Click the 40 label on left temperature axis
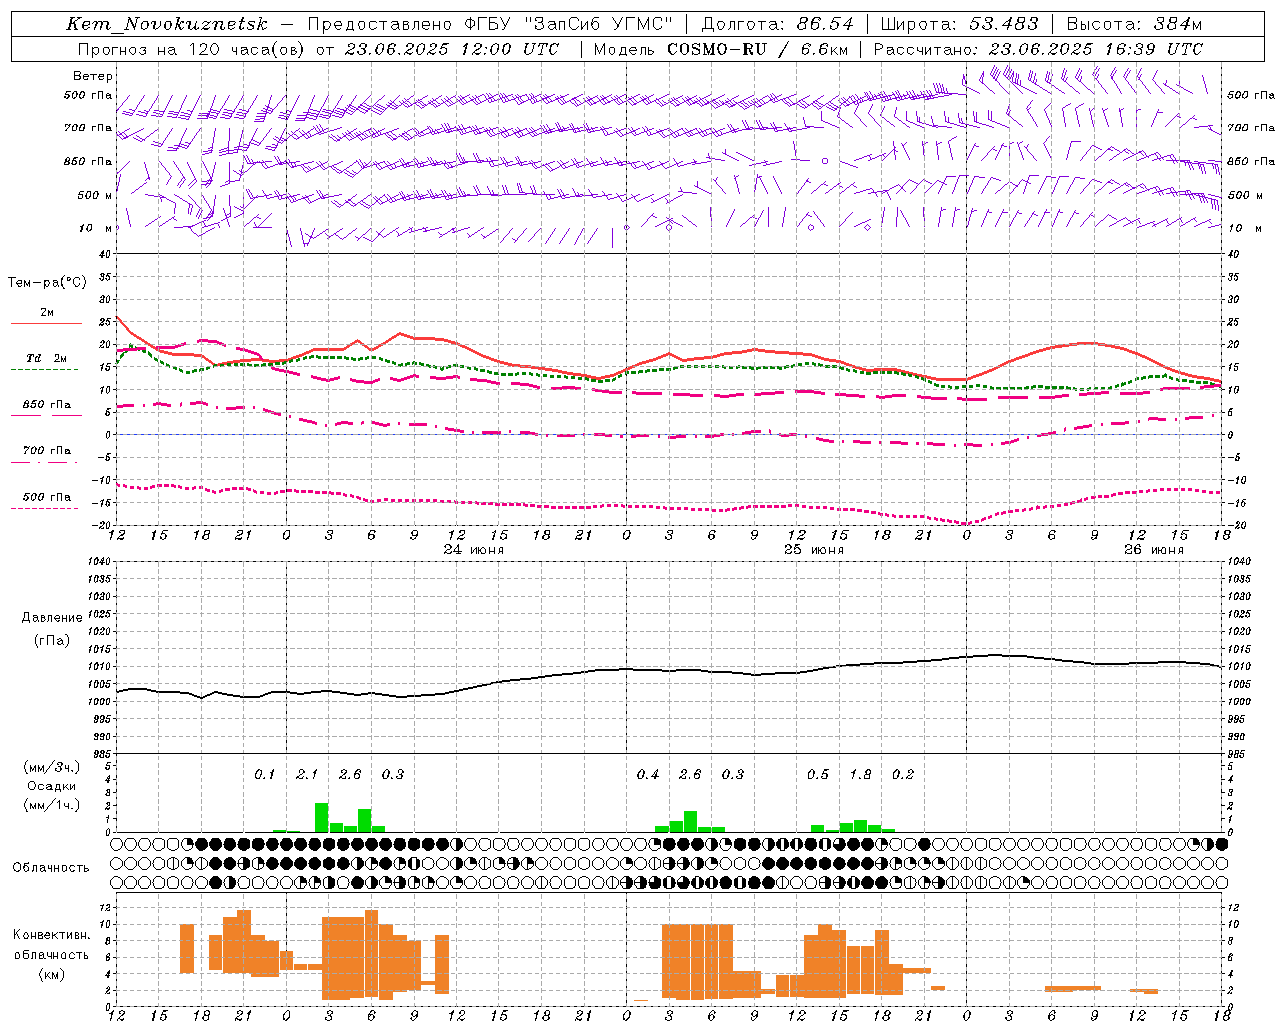Viewport: 1280px width, 1024px height. [x=104, y=254]
